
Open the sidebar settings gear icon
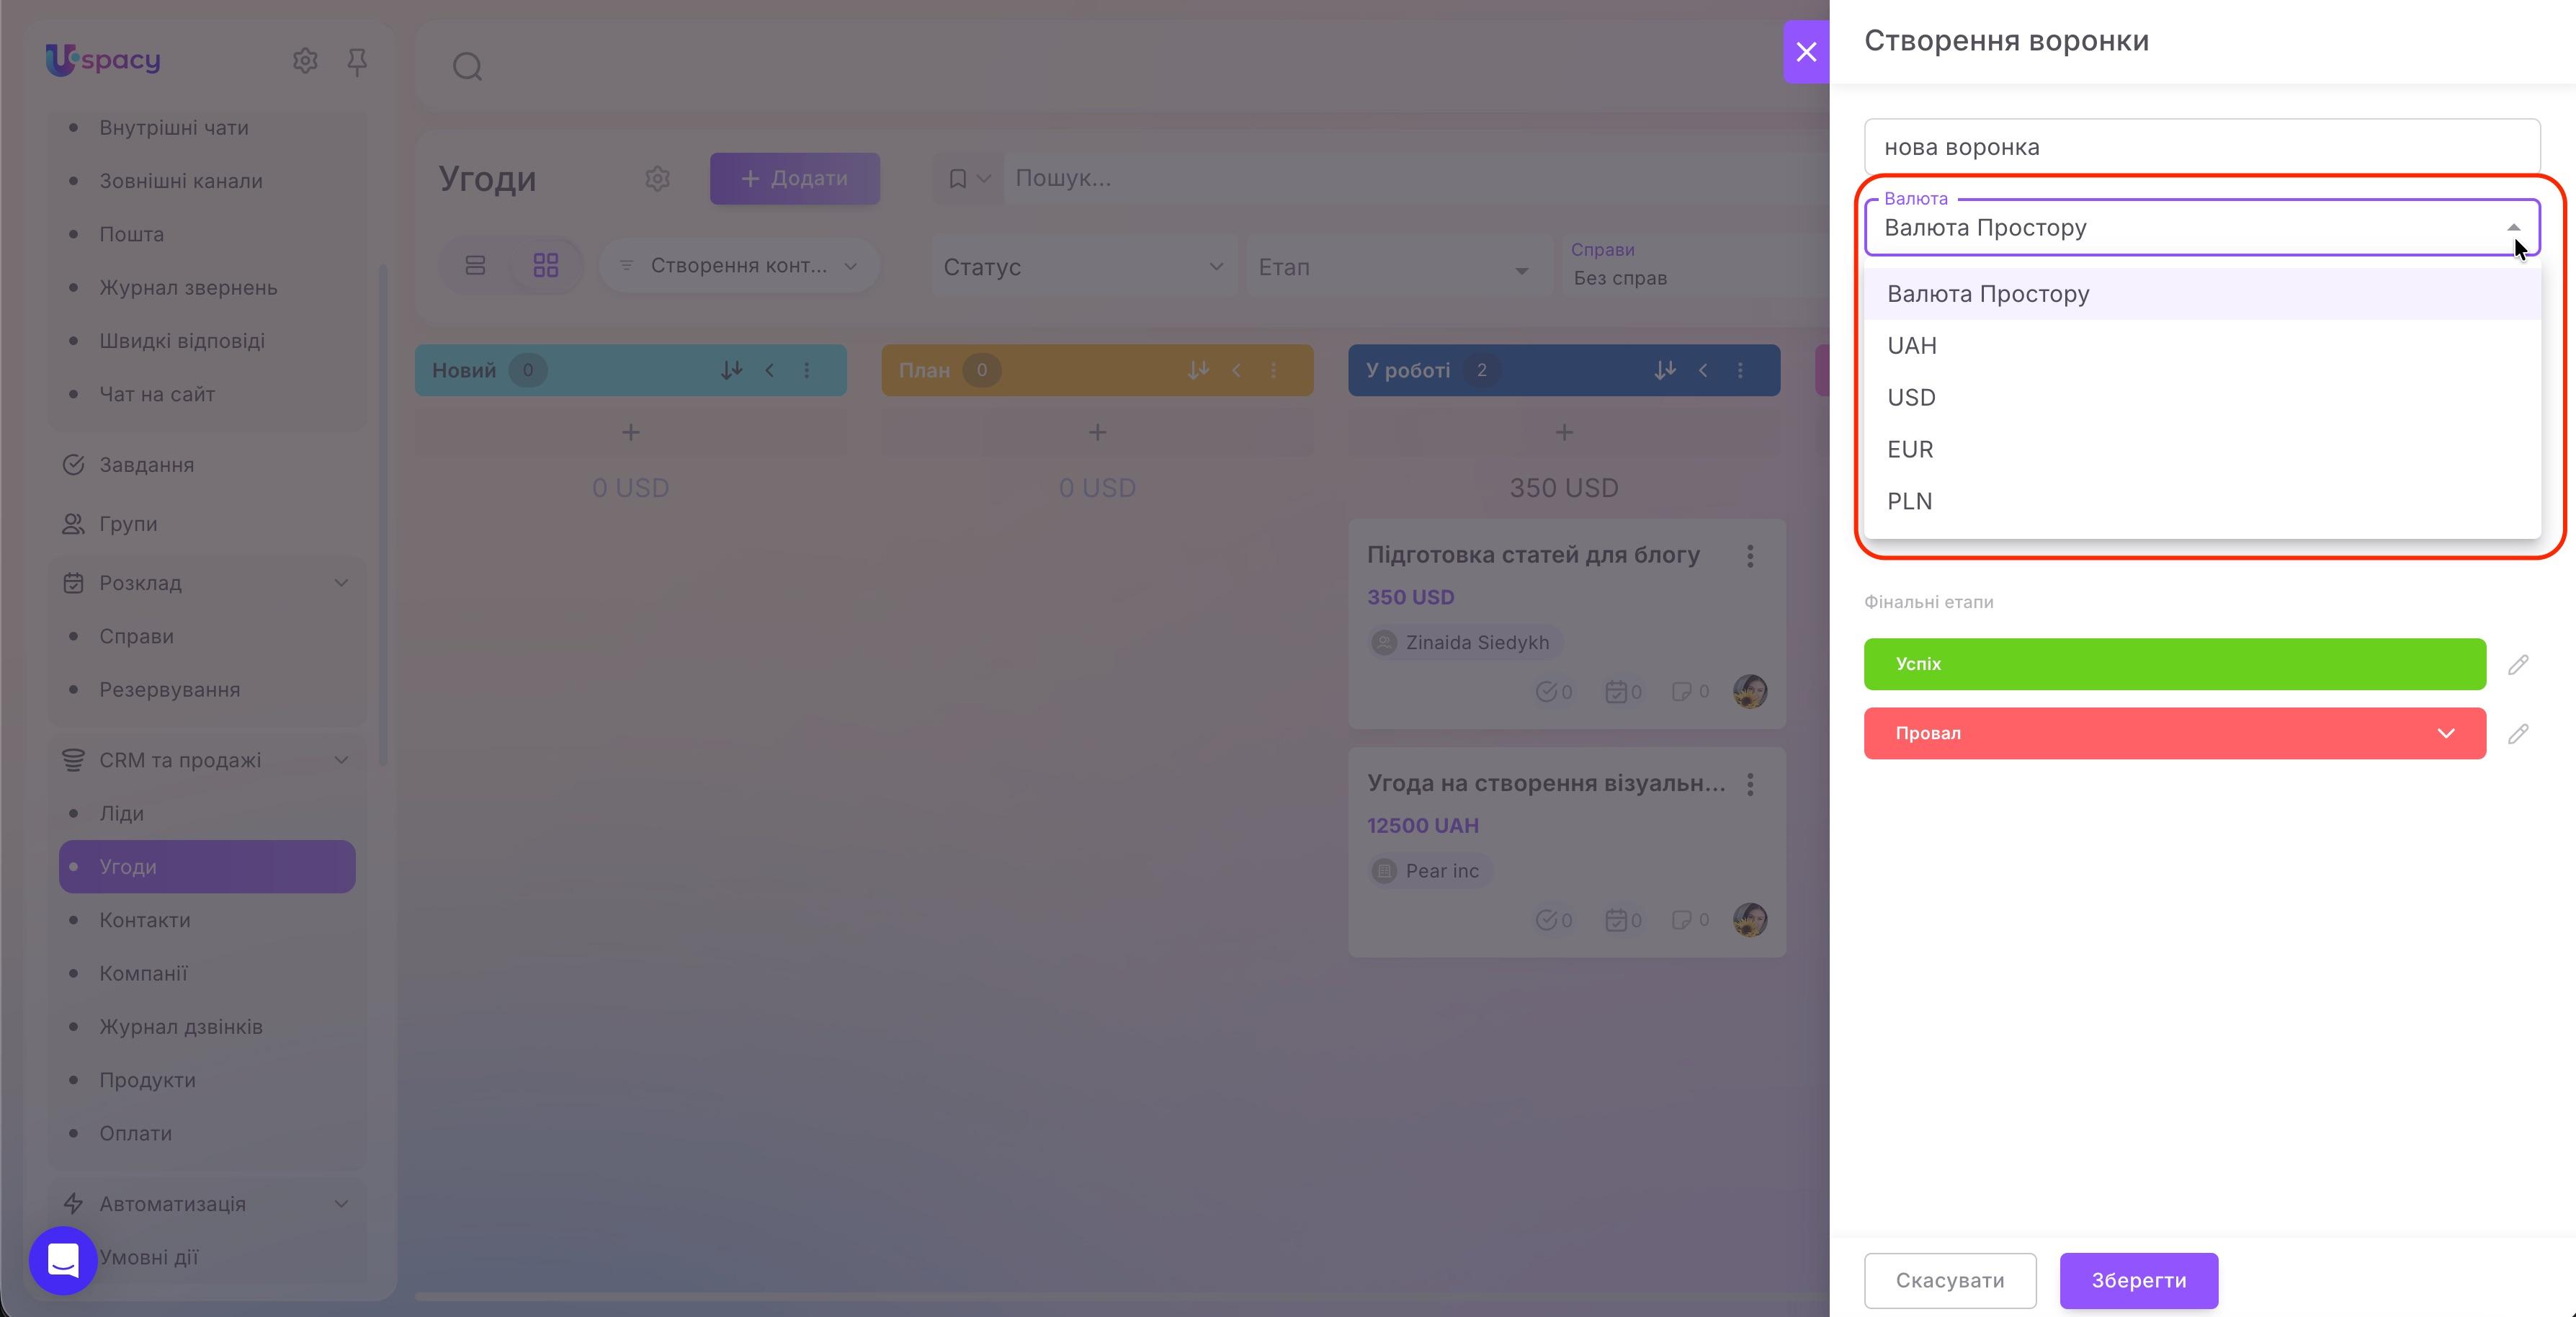pyautogui.click(x=305, y=61)
